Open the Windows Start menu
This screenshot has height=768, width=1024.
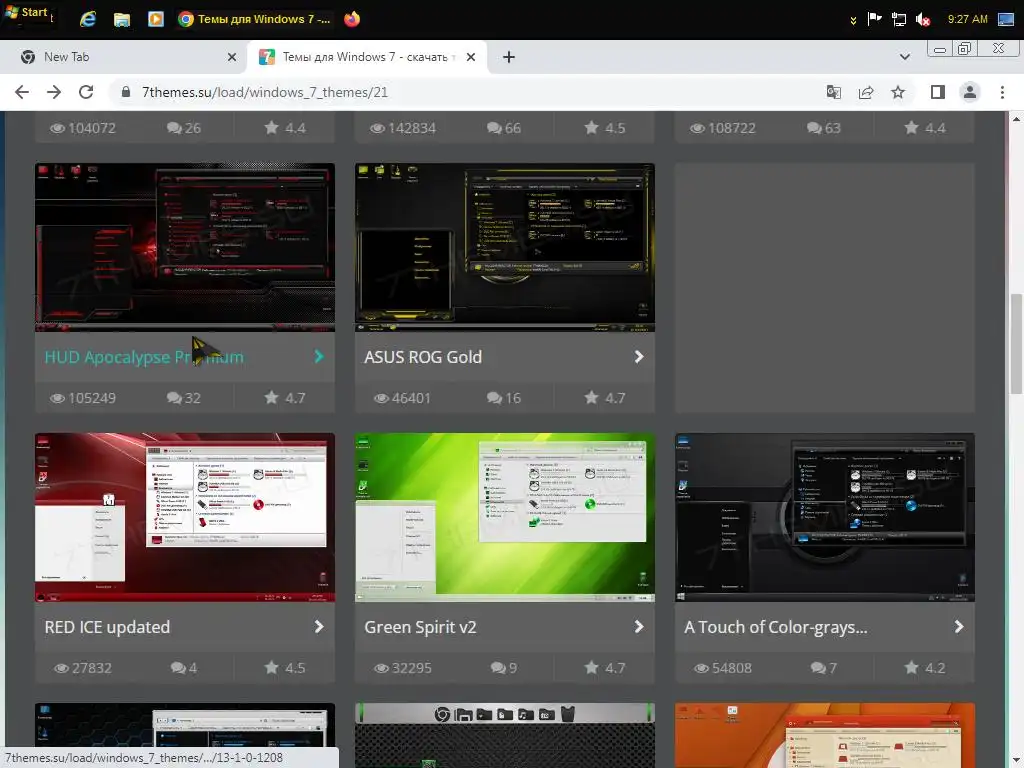26,12
